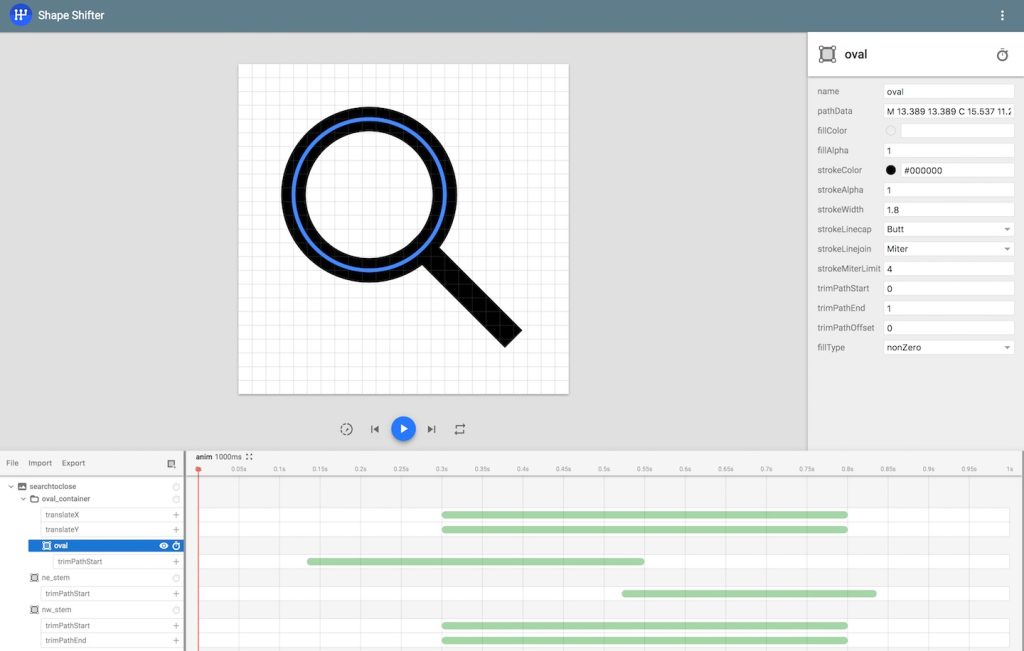This screenshot has width=1024, height=651.
Task: Toggle the circle on the ne_stem row
Action: tap(176, 578)
